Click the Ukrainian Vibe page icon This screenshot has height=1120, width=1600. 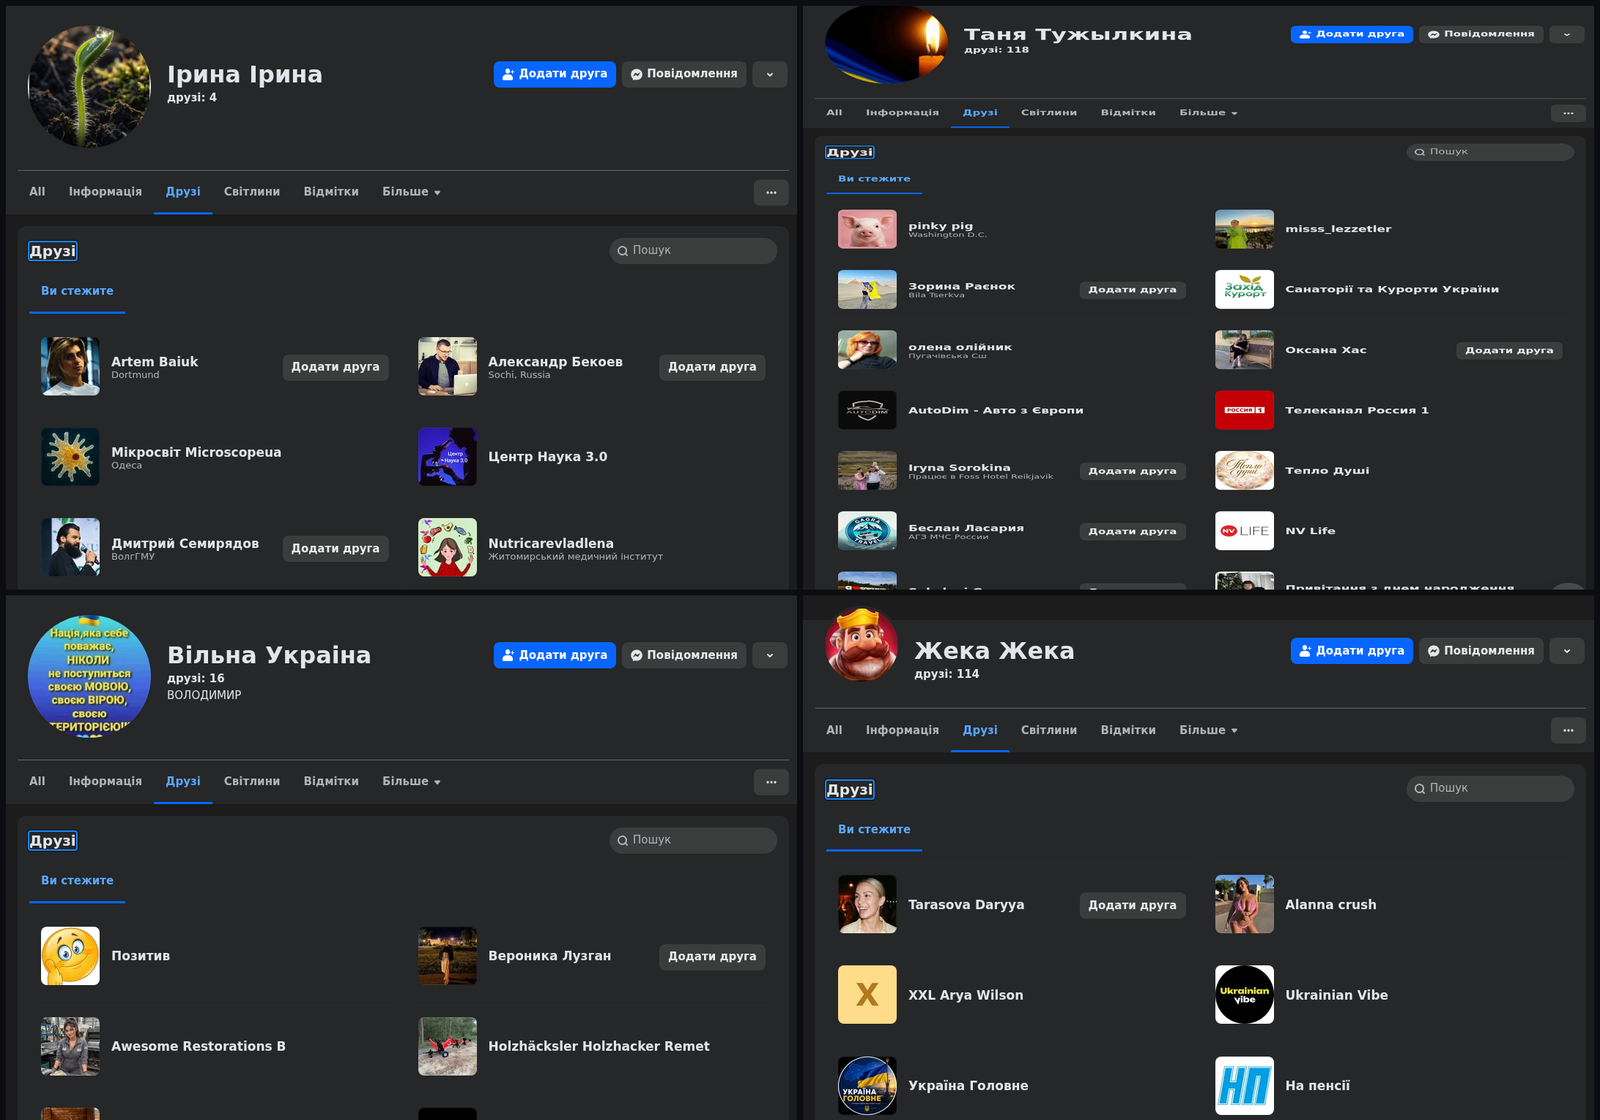[x=1244, y=994]
